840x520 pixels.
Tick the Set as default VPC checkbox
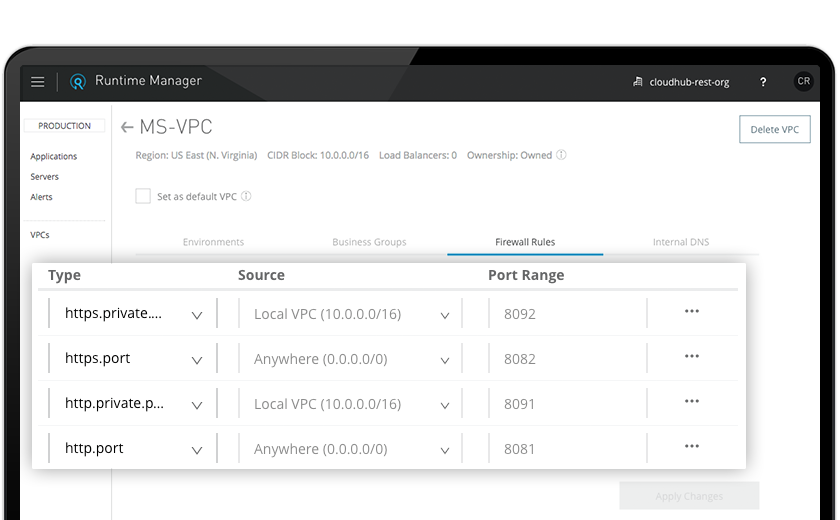point(143,196)
